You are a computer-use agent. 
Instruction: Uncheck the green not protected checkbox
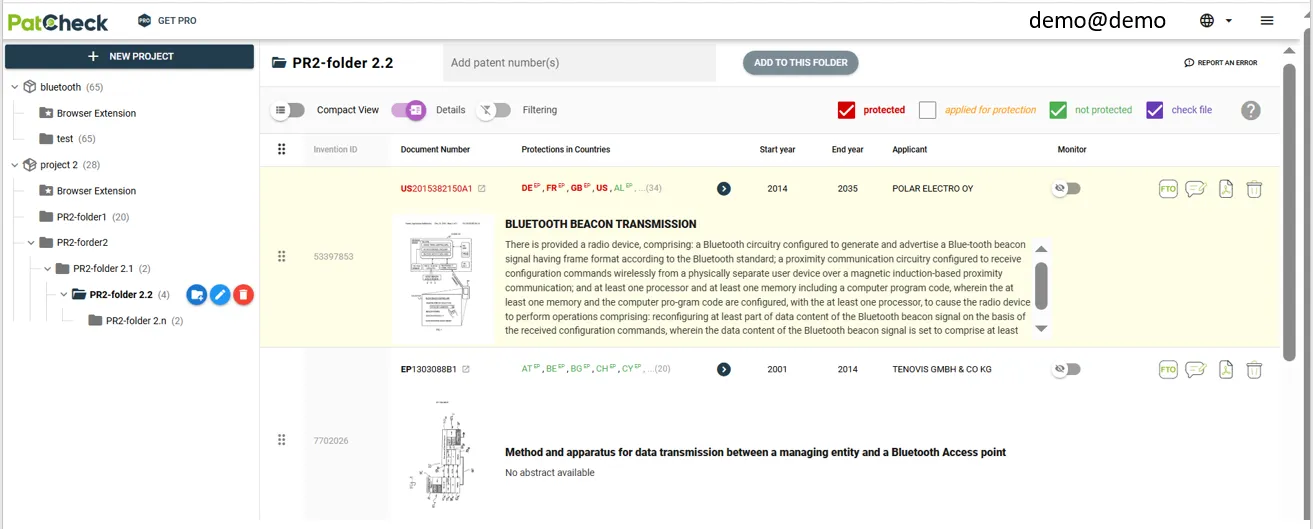1058,110
